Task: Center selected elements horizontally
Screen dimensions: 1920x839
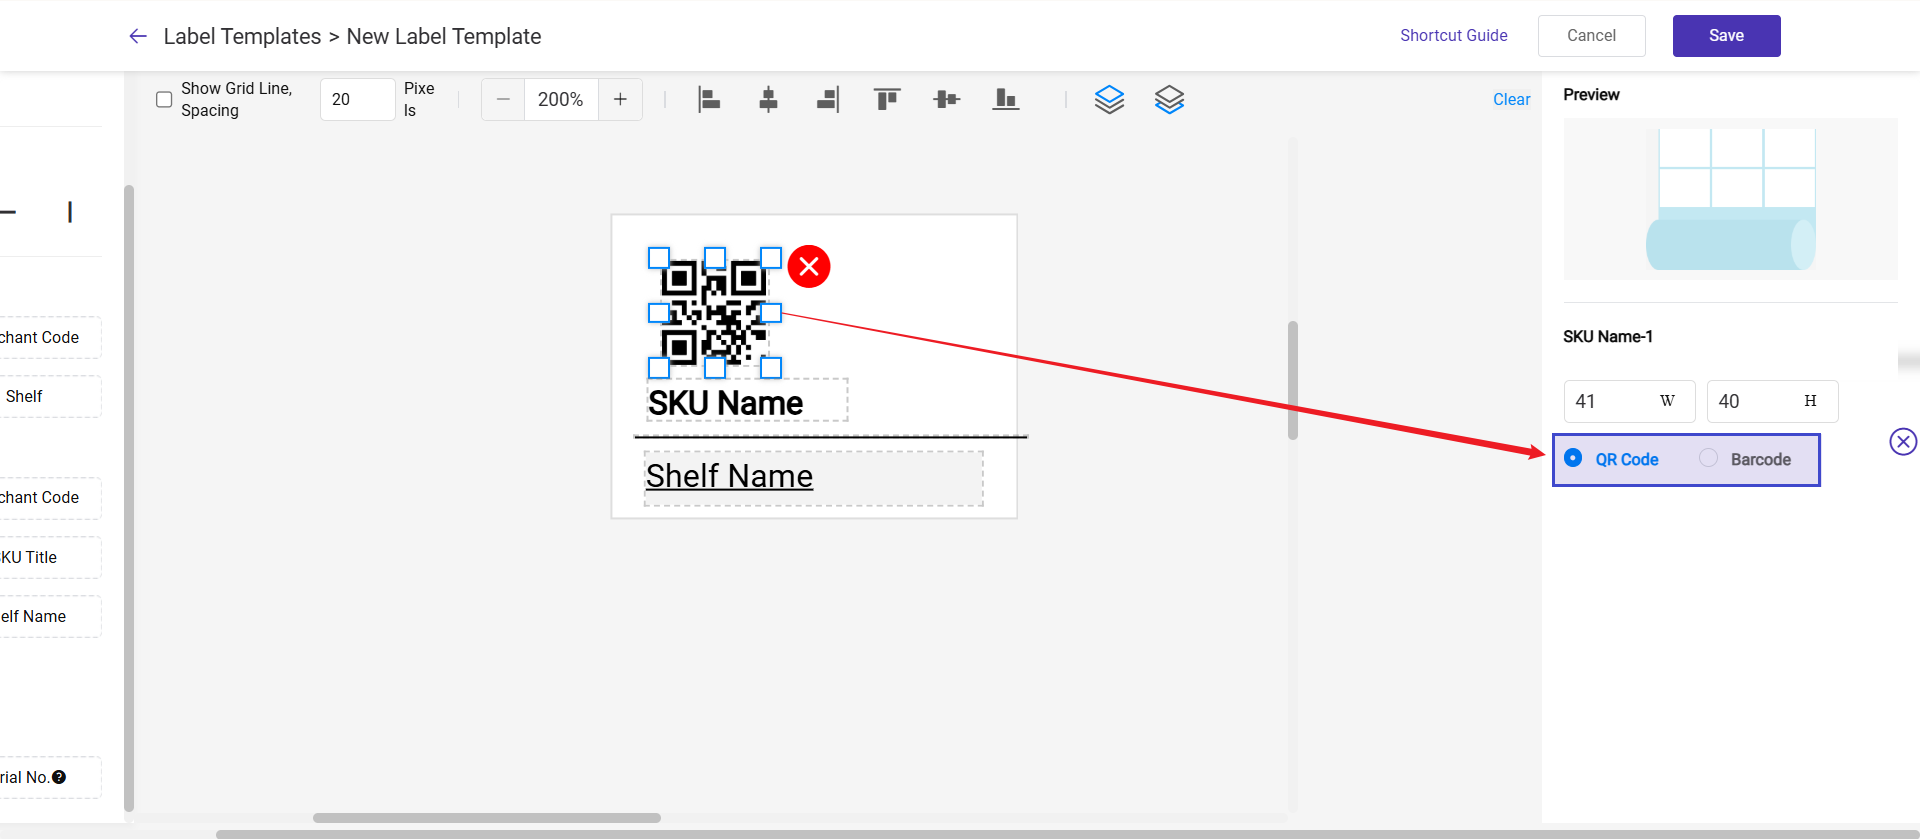Action: pos(768,99)
